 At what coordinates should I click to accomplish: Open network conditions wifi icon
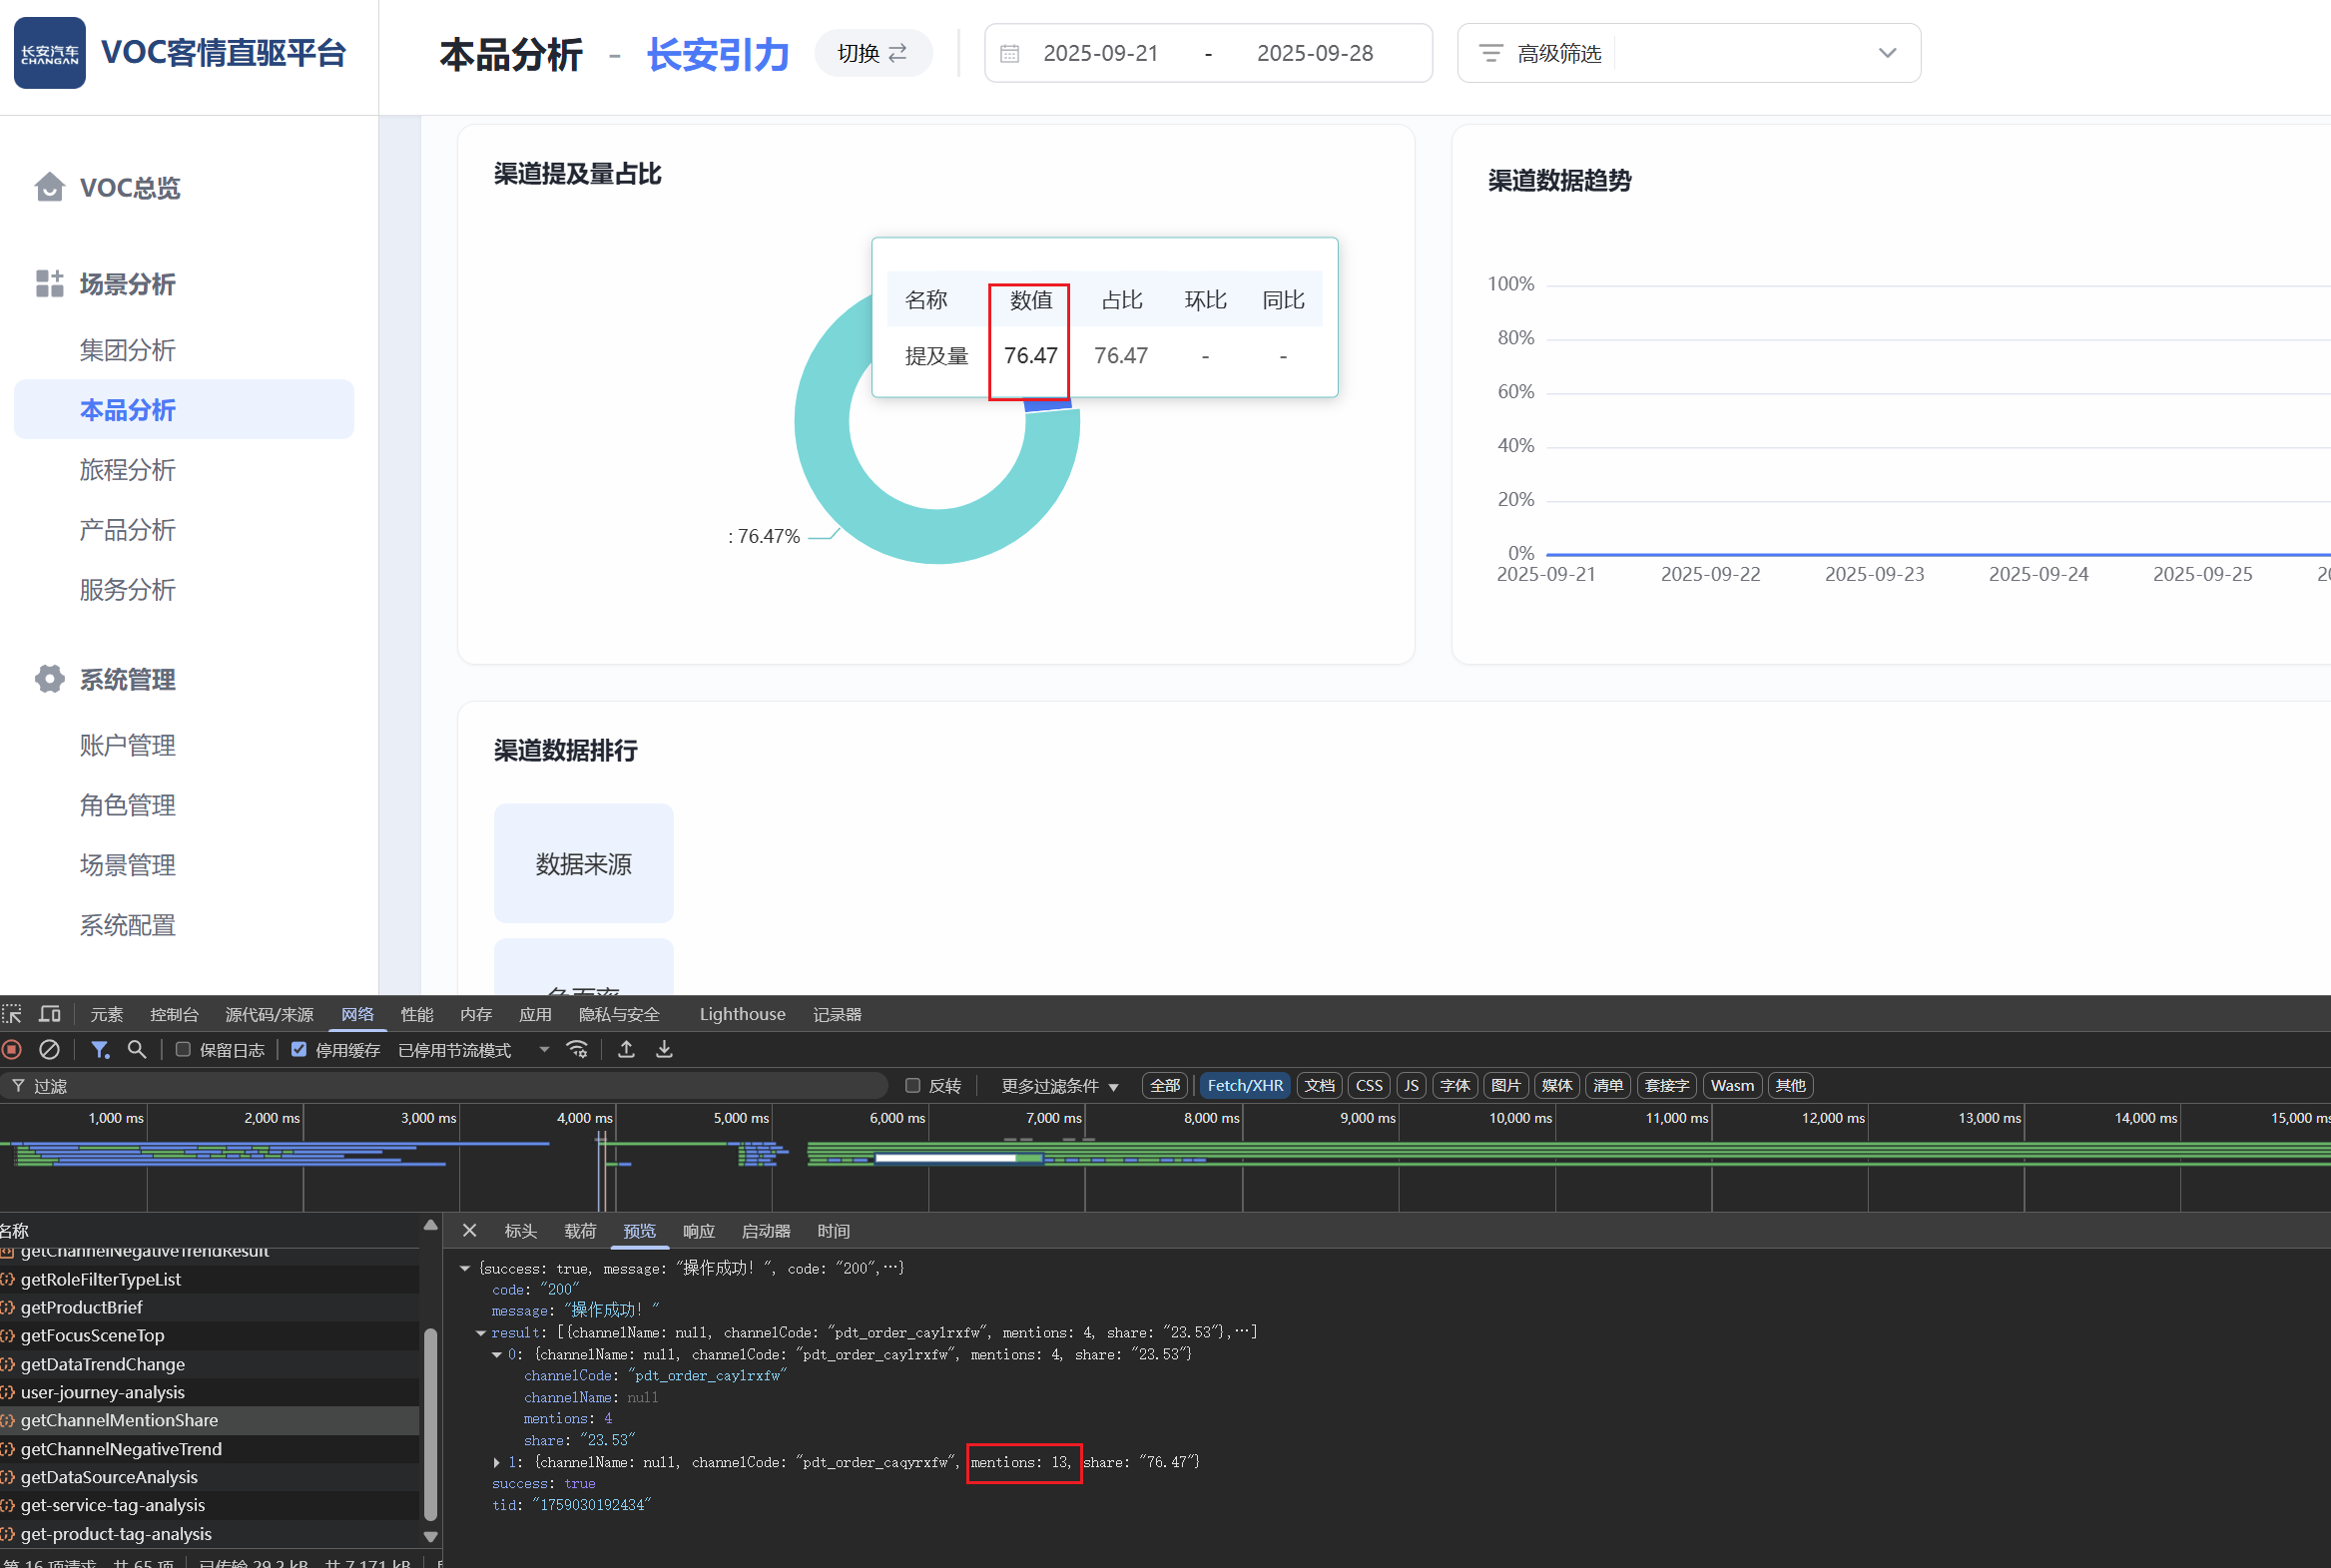[x=577, y=1049]
